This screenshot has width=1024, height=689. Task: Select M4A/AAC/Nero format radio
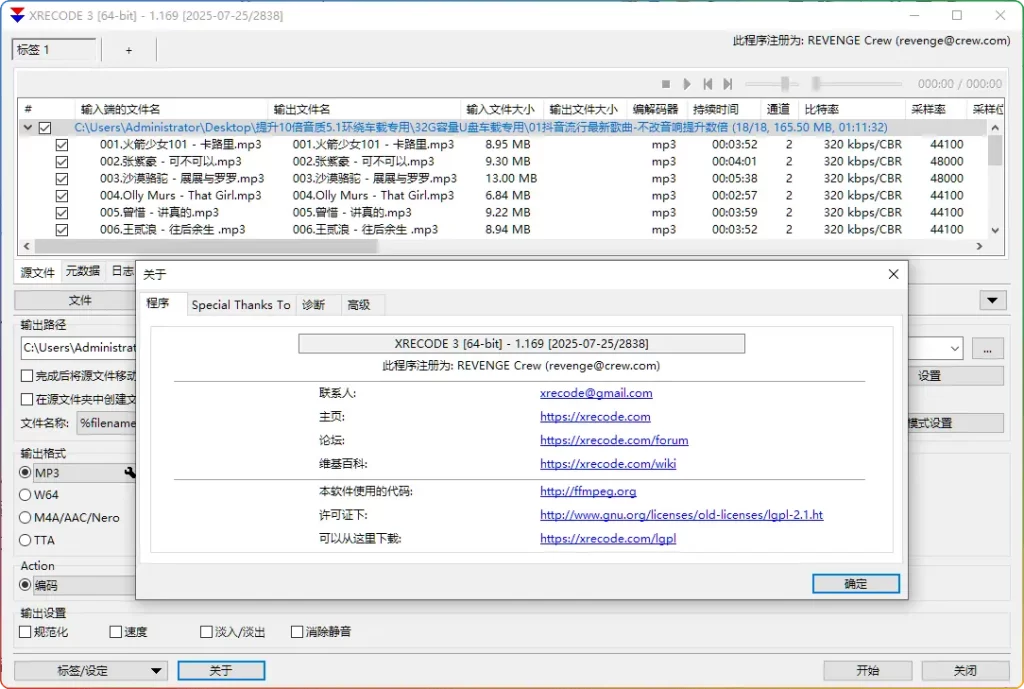point(25,517)
